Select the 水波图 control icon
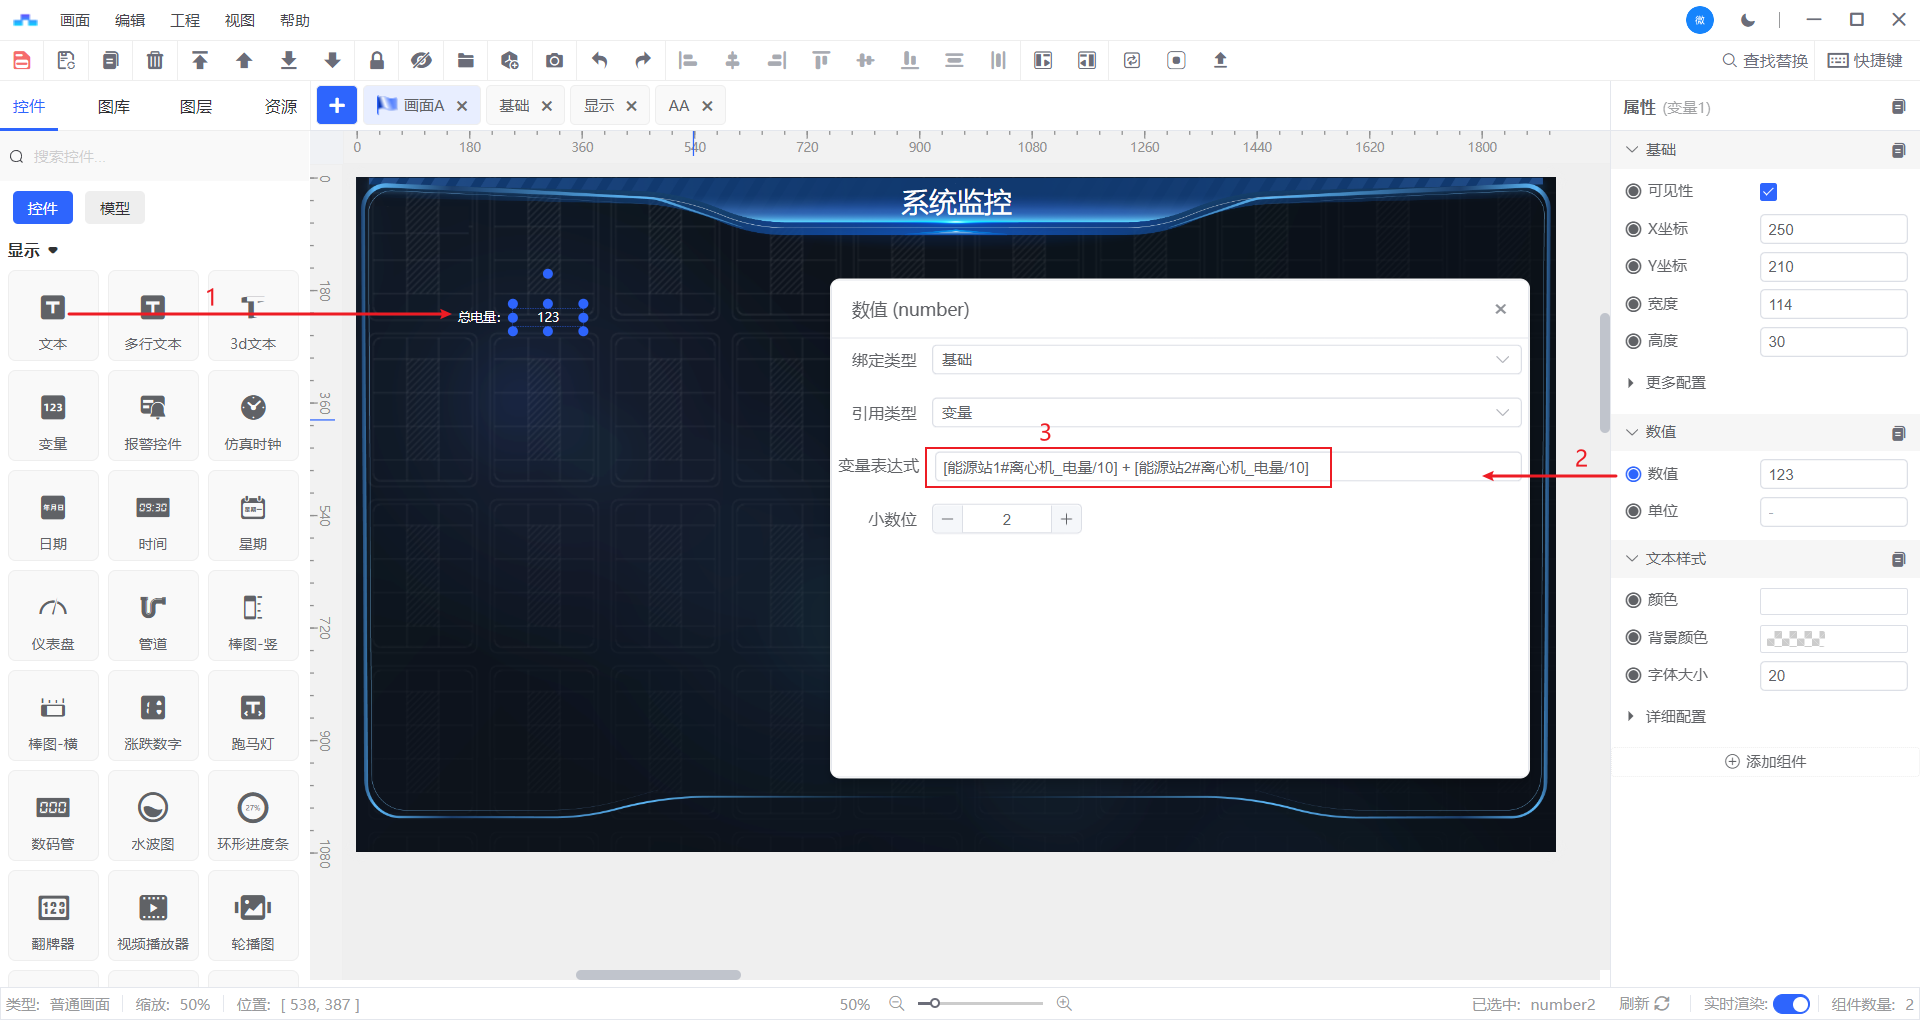This screenshot has width=1920, height=1020. tap(153, 816)
